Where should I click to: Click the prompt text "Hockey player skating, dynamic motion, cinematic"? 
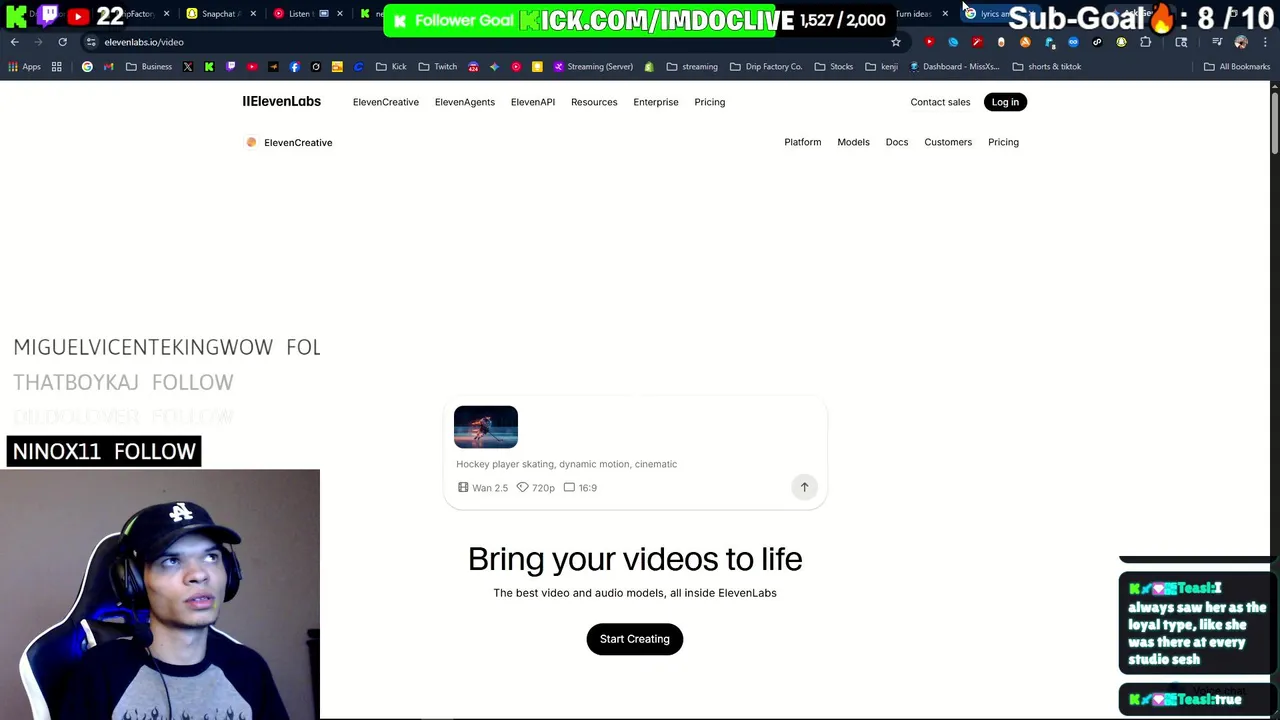click(x=567, y=464)
